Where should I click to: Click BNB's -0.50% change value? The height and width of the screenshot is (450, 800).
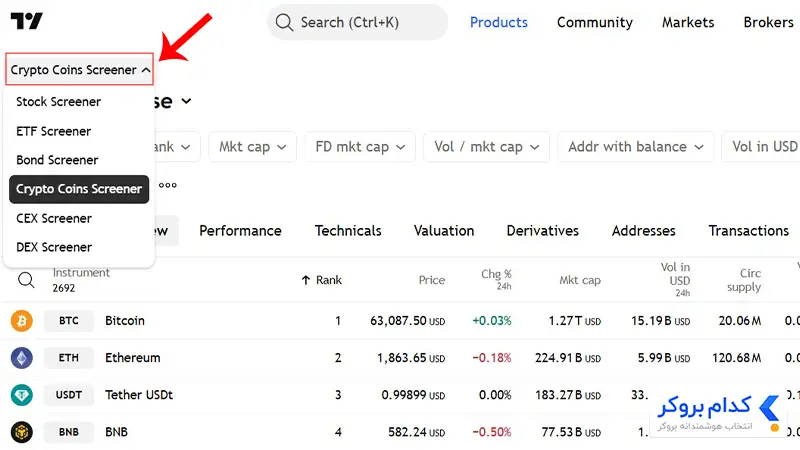pos(492,432)
